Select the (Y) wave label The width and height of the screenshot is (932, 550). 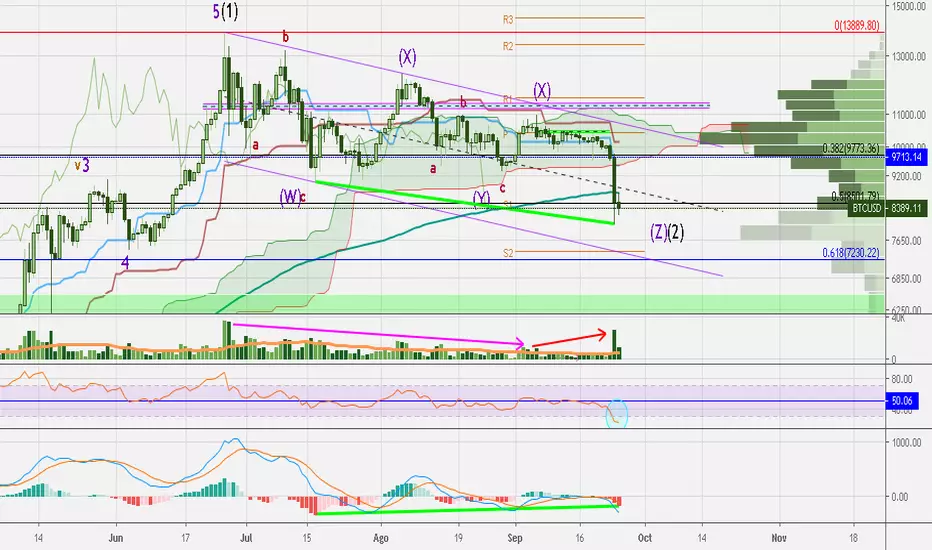pyautogui.click(x=481, y=197)
